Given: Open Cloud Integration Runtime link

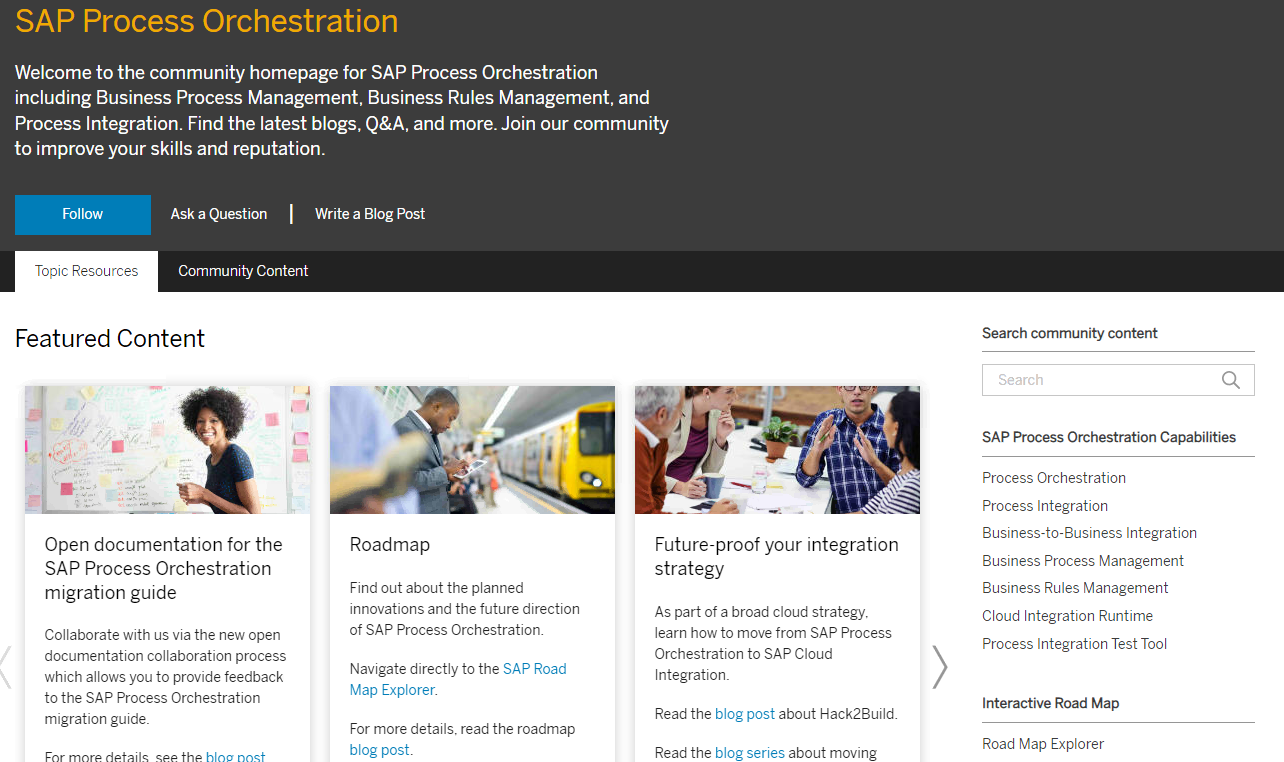Looking at the screenshot, I should pos(1067,616).
